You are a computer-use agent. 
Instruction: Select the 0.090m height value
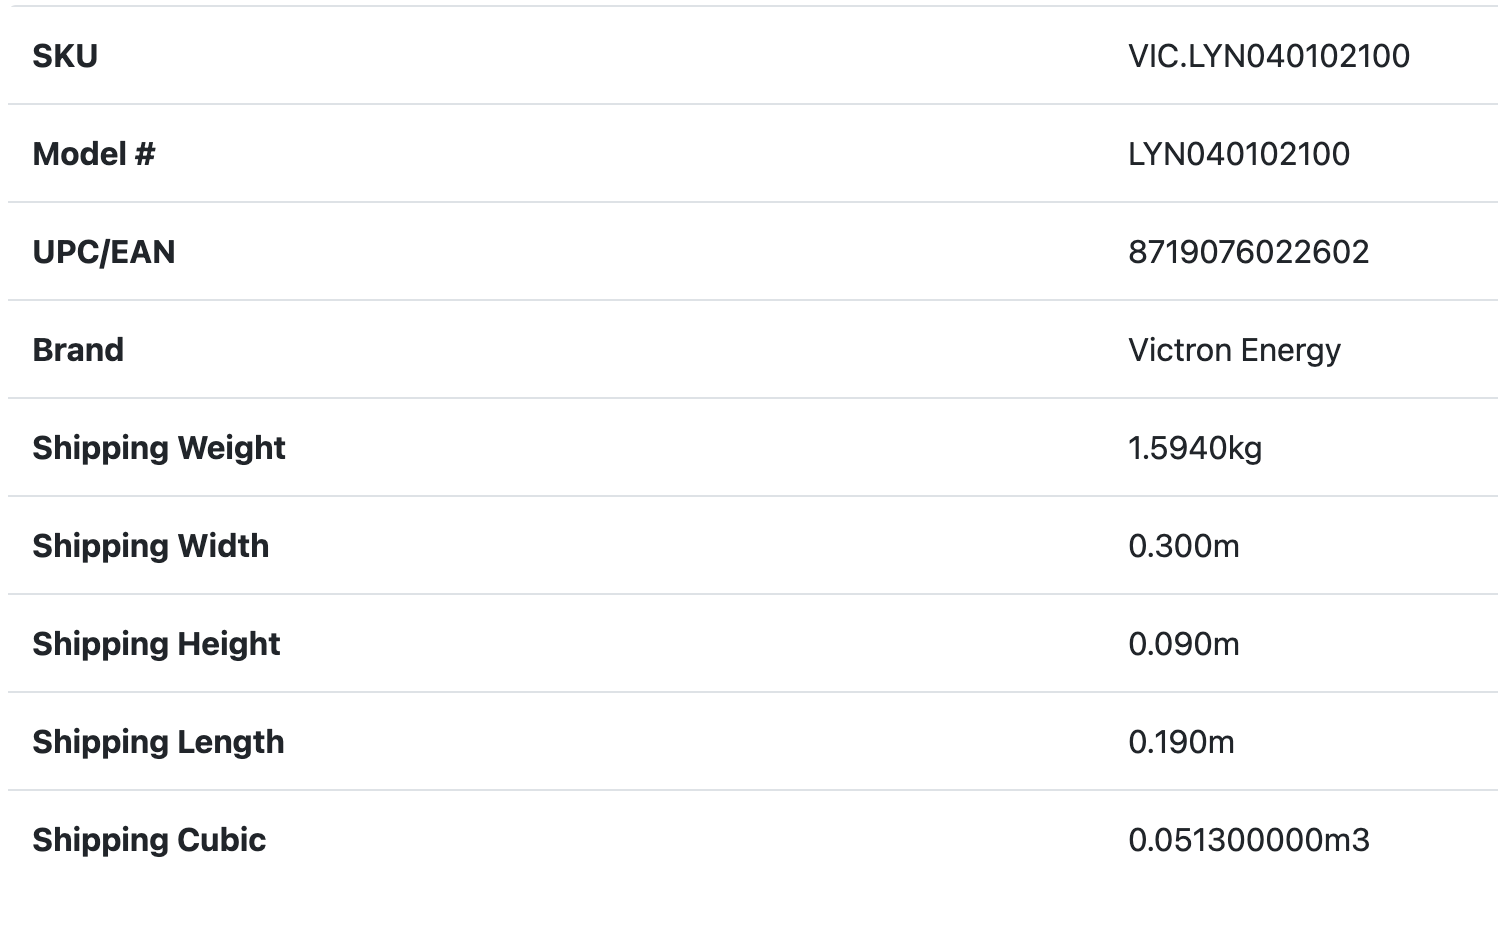coord(1183,644)
